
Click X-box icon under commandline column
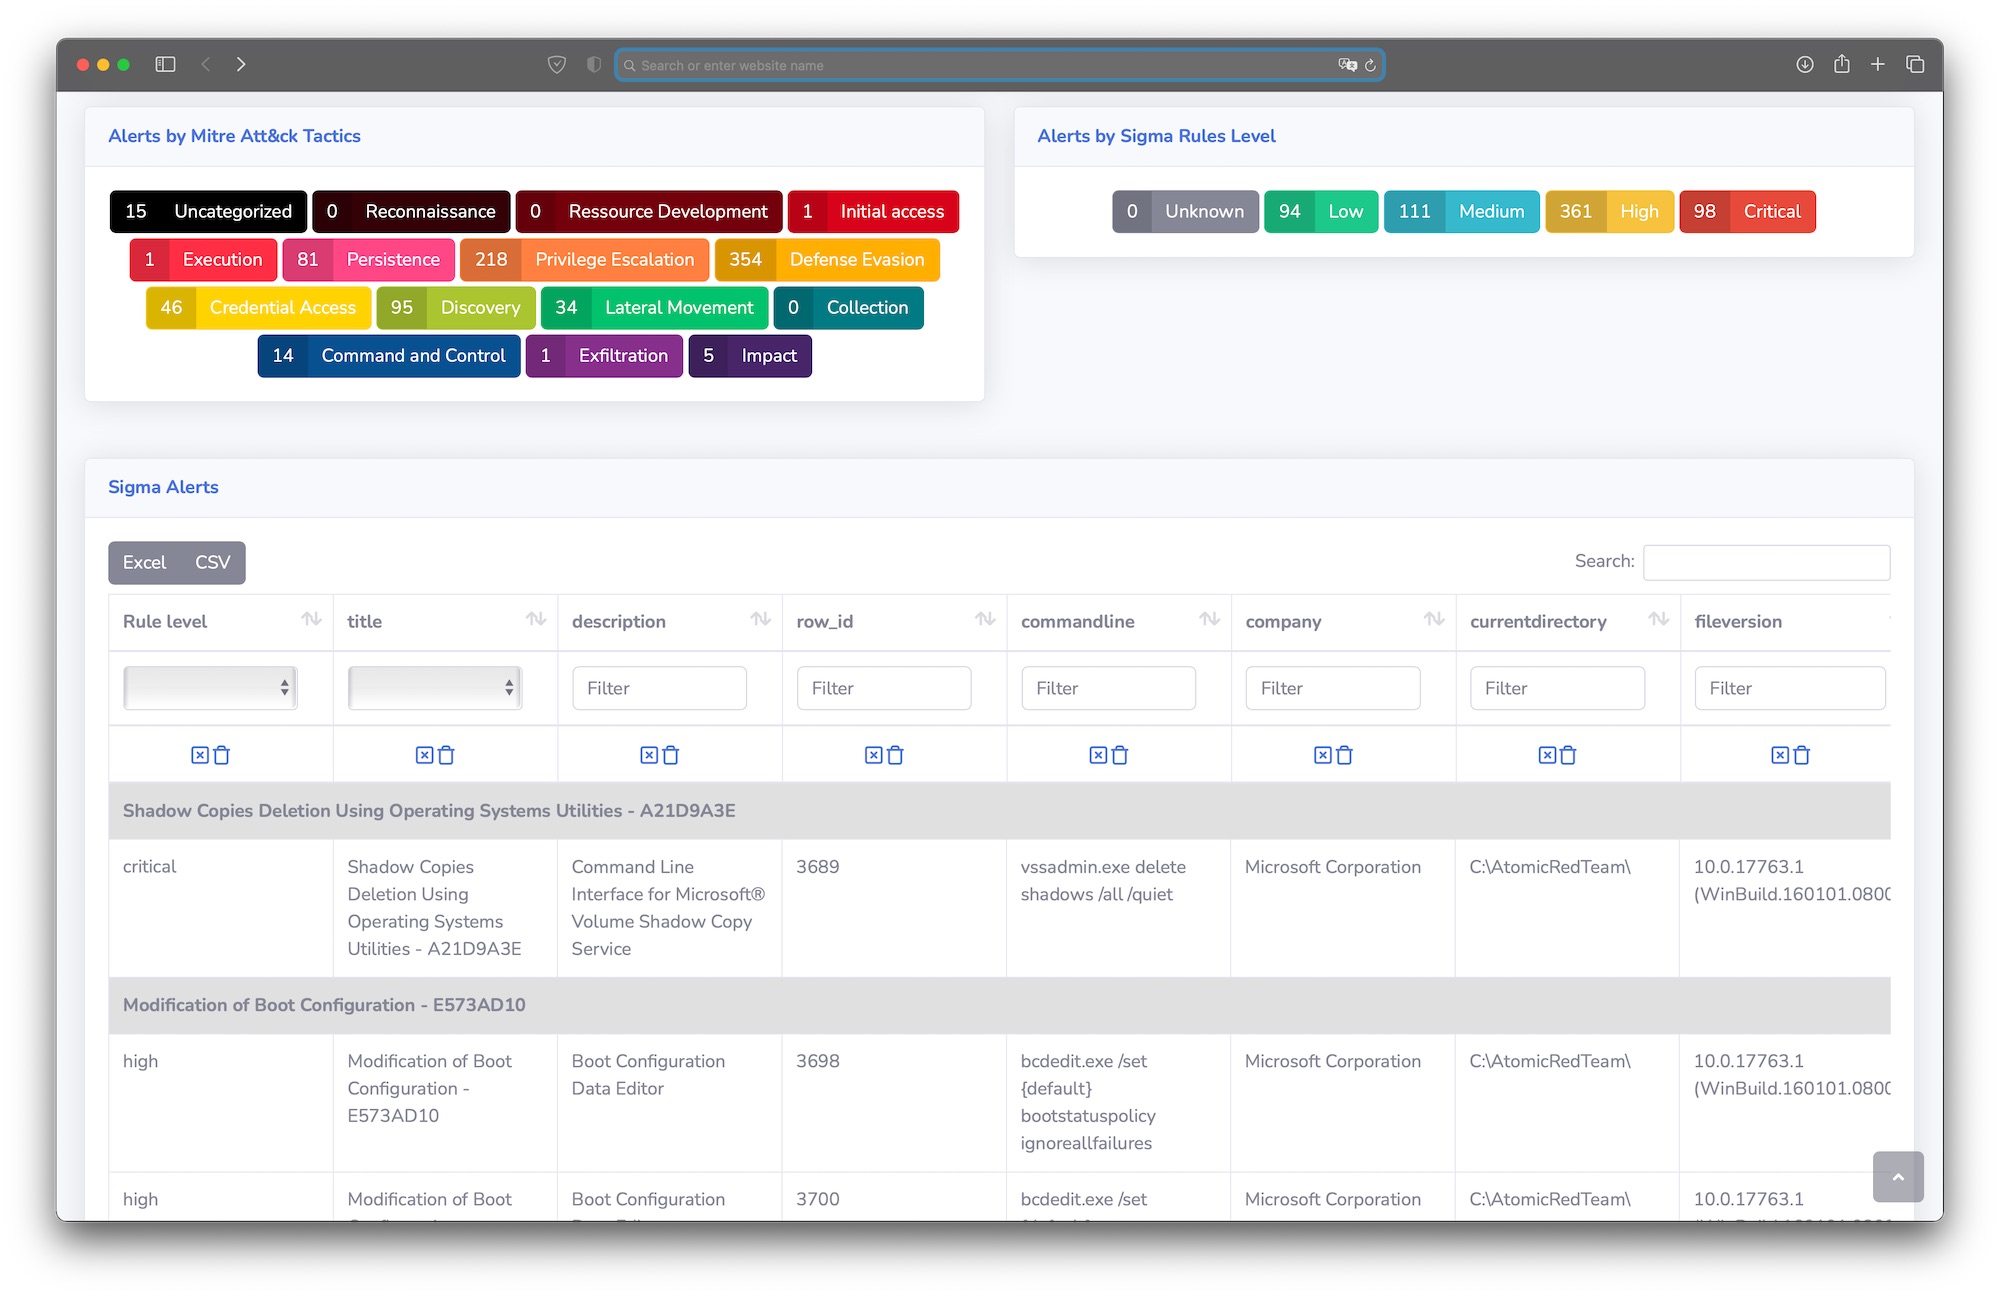(x=1098, y=755)
